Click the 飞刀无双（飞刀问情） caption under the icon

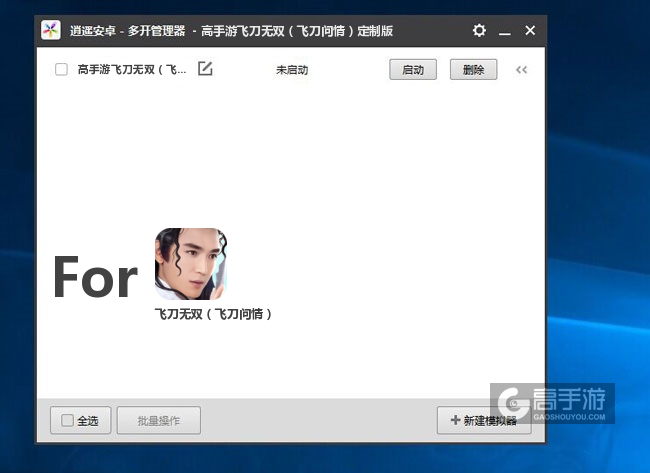tap(213, 314)
